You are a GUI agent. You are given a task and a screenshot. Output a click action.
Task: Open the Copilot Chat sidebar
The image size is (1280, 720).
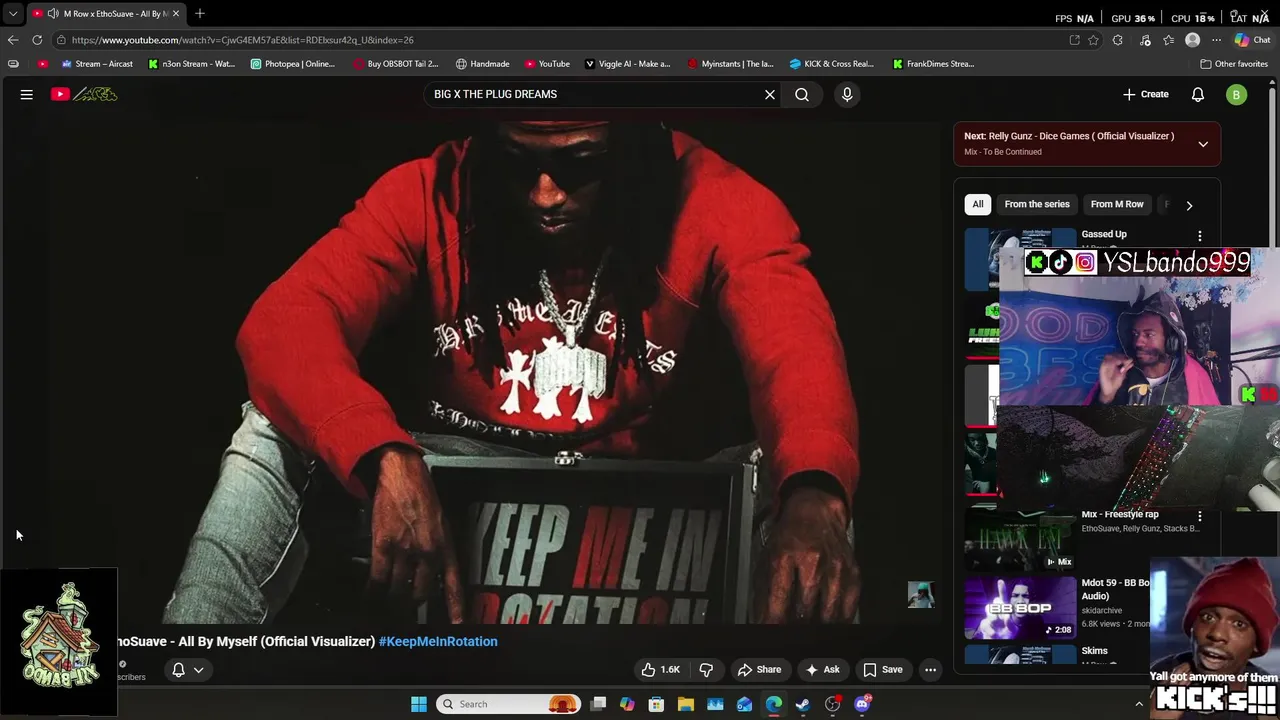click(1252, 40)
